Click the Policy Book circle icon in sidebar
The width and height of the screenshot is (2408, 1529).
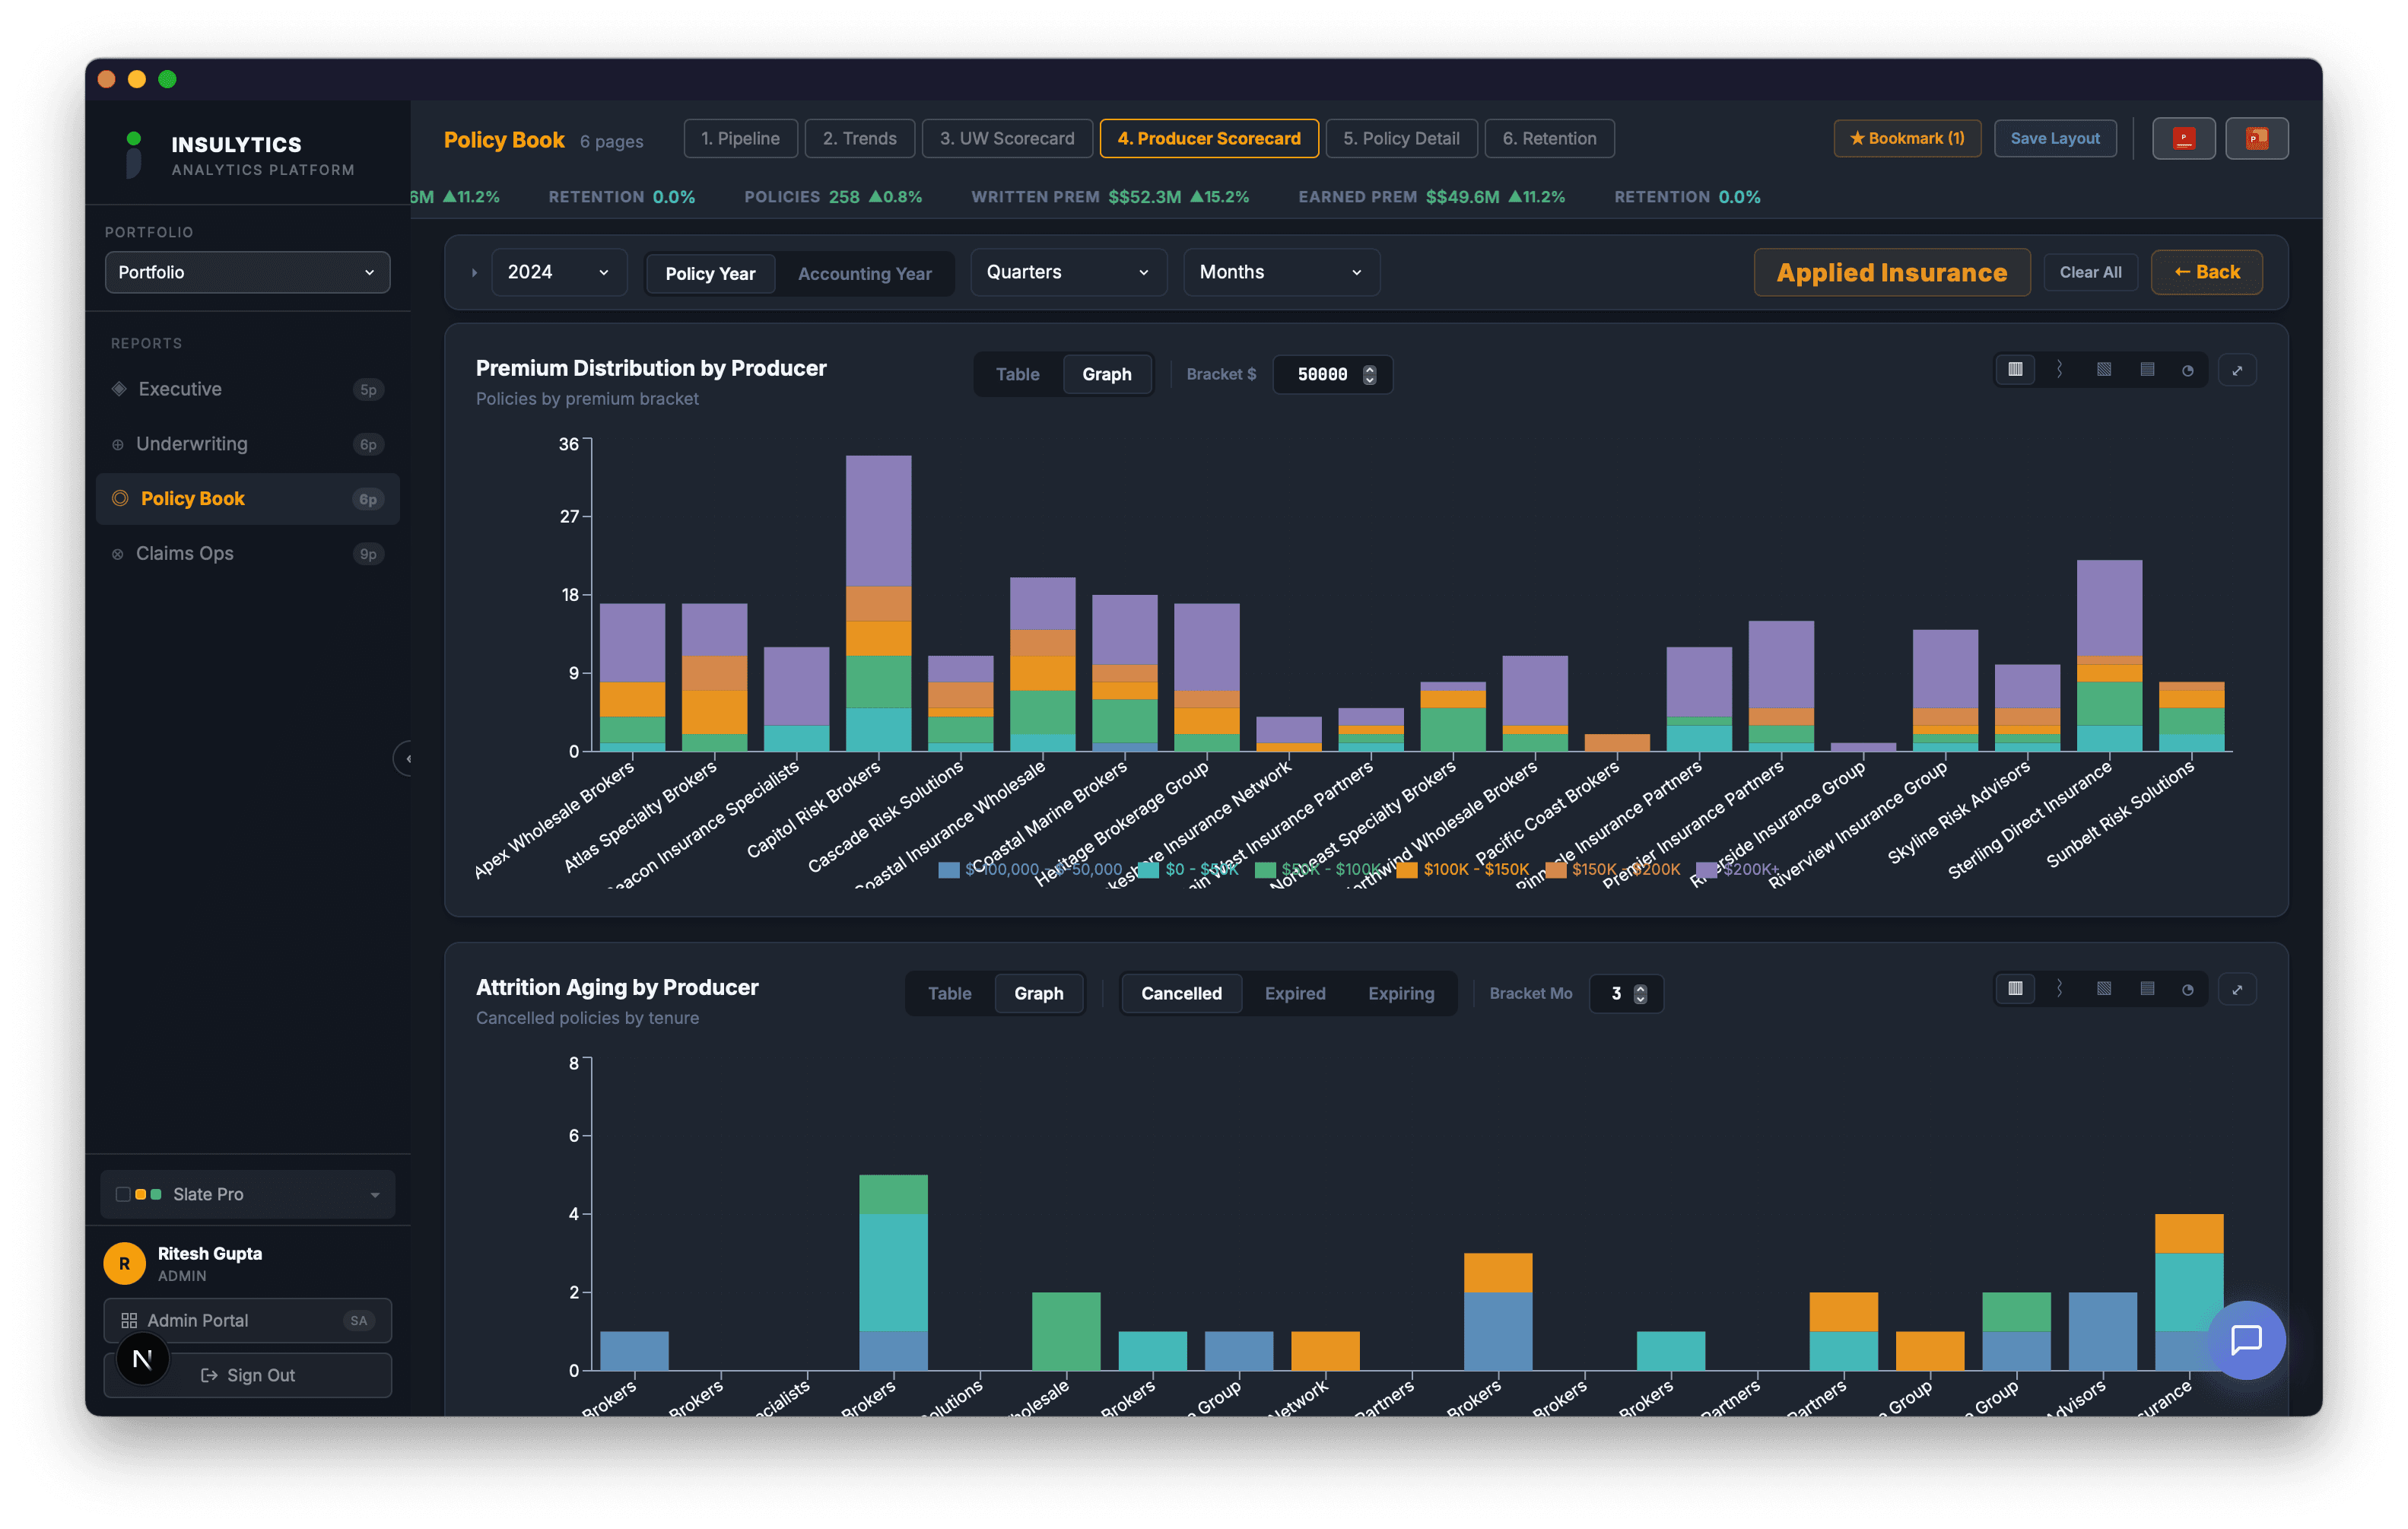click(x=120, y=498)
